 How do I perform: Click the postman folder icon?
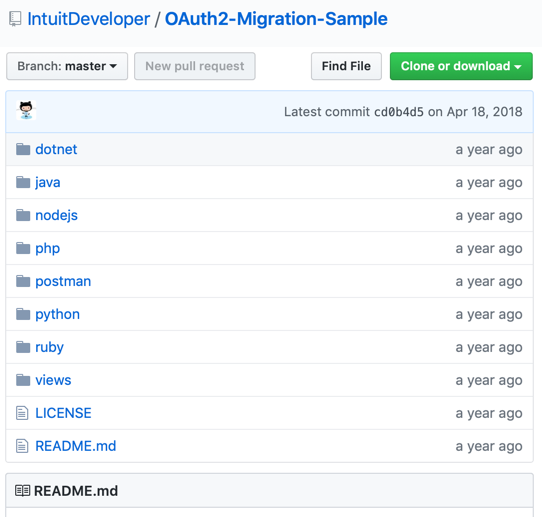click(x=23, y=281)
